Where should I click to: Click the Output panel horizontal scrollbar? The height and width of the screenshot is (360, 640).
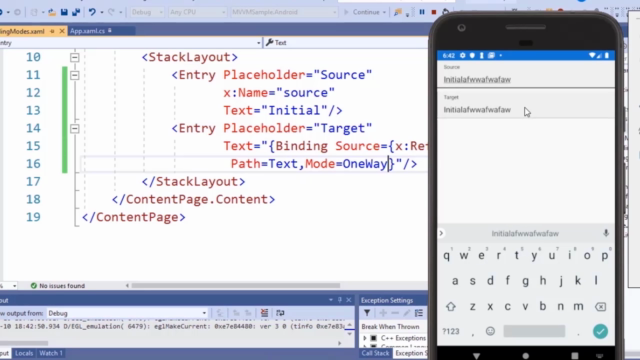24,343
